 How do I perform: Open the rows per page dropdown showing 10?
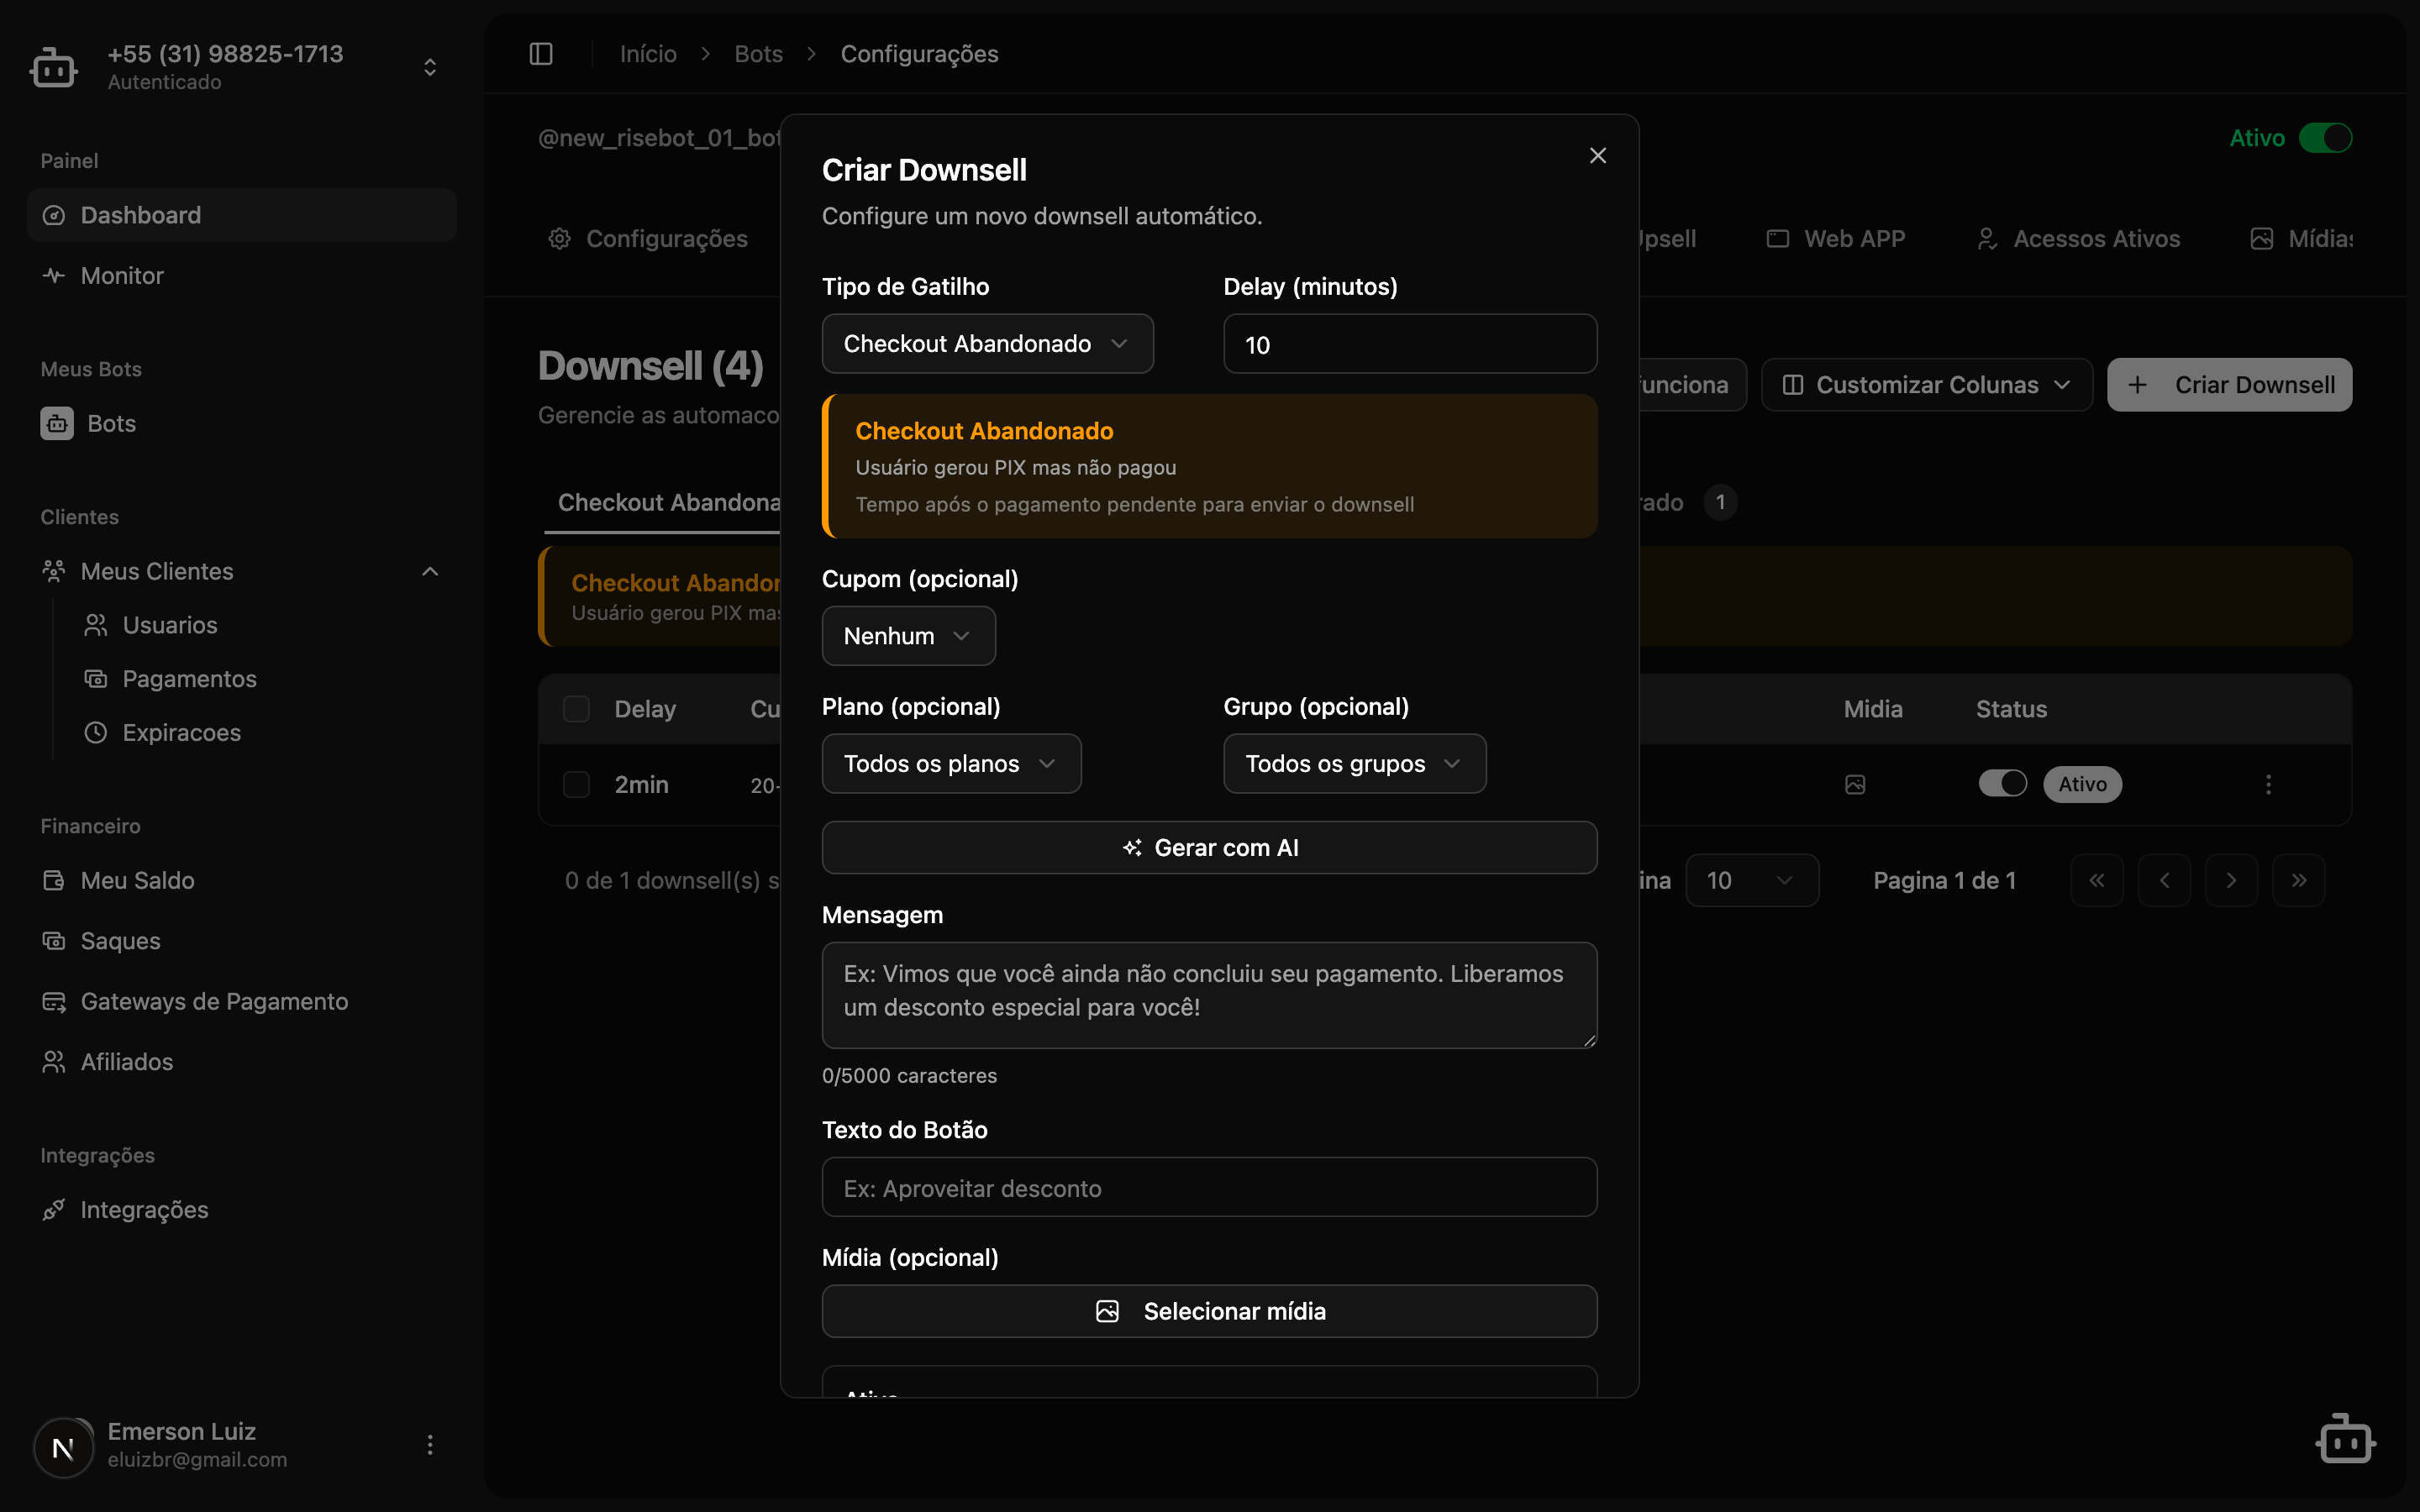(x=1751, y=880)
